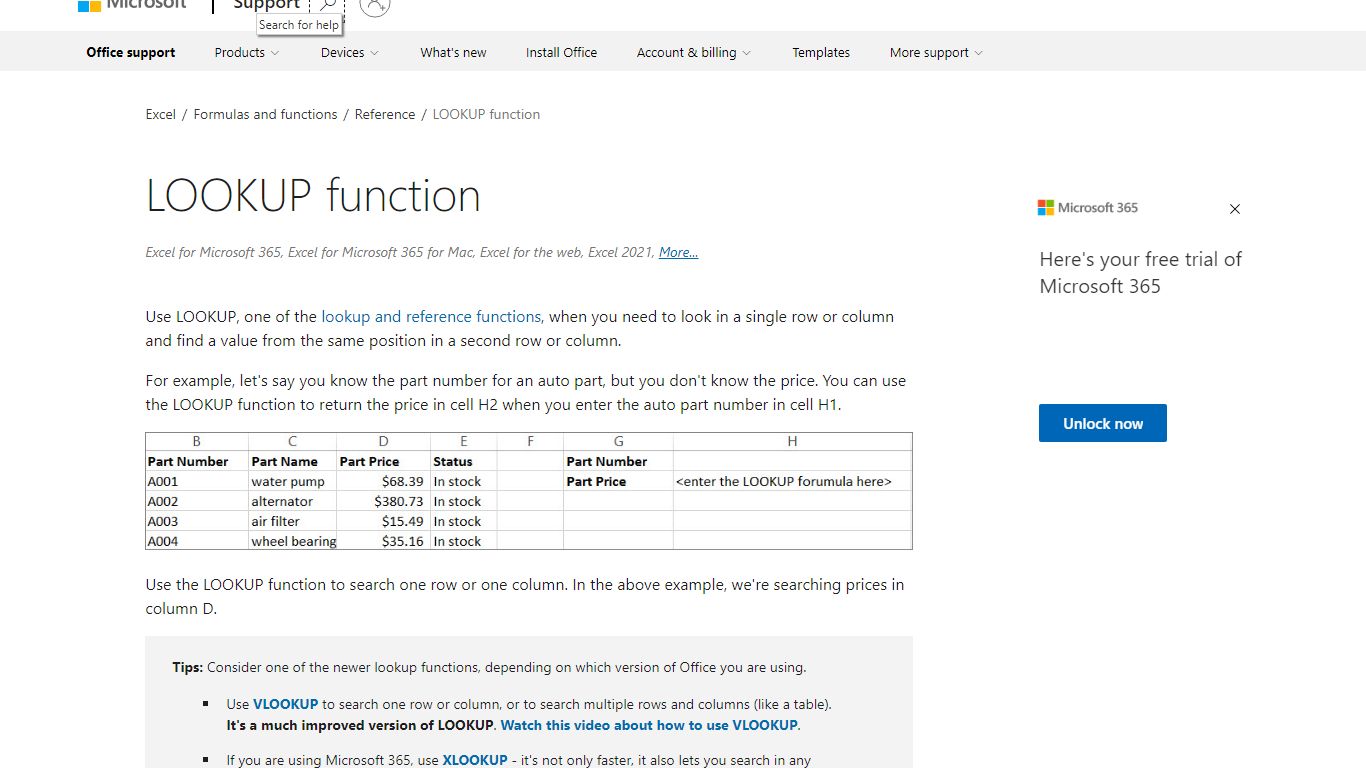Select Install Office in navigation

point(561,53)
